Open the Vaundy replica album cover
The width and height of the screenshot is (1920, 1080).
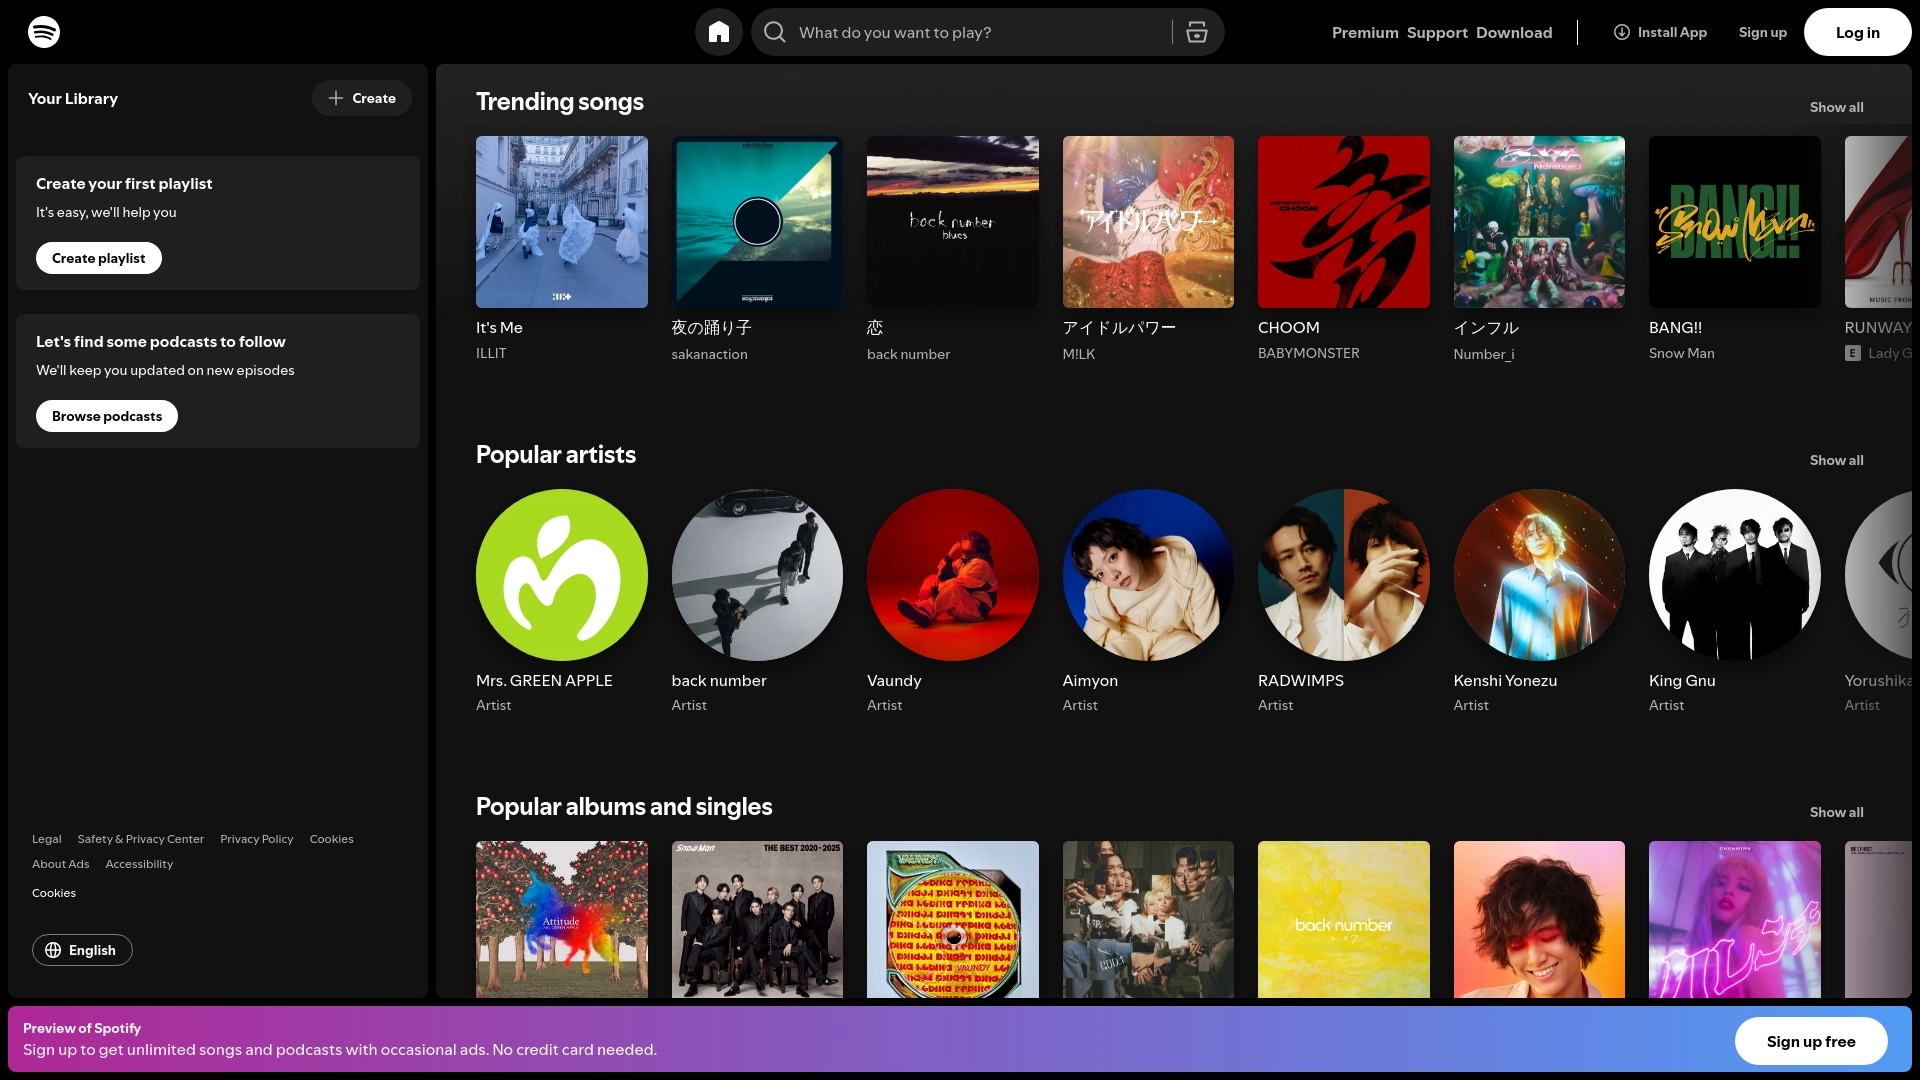tap(952, 919)
